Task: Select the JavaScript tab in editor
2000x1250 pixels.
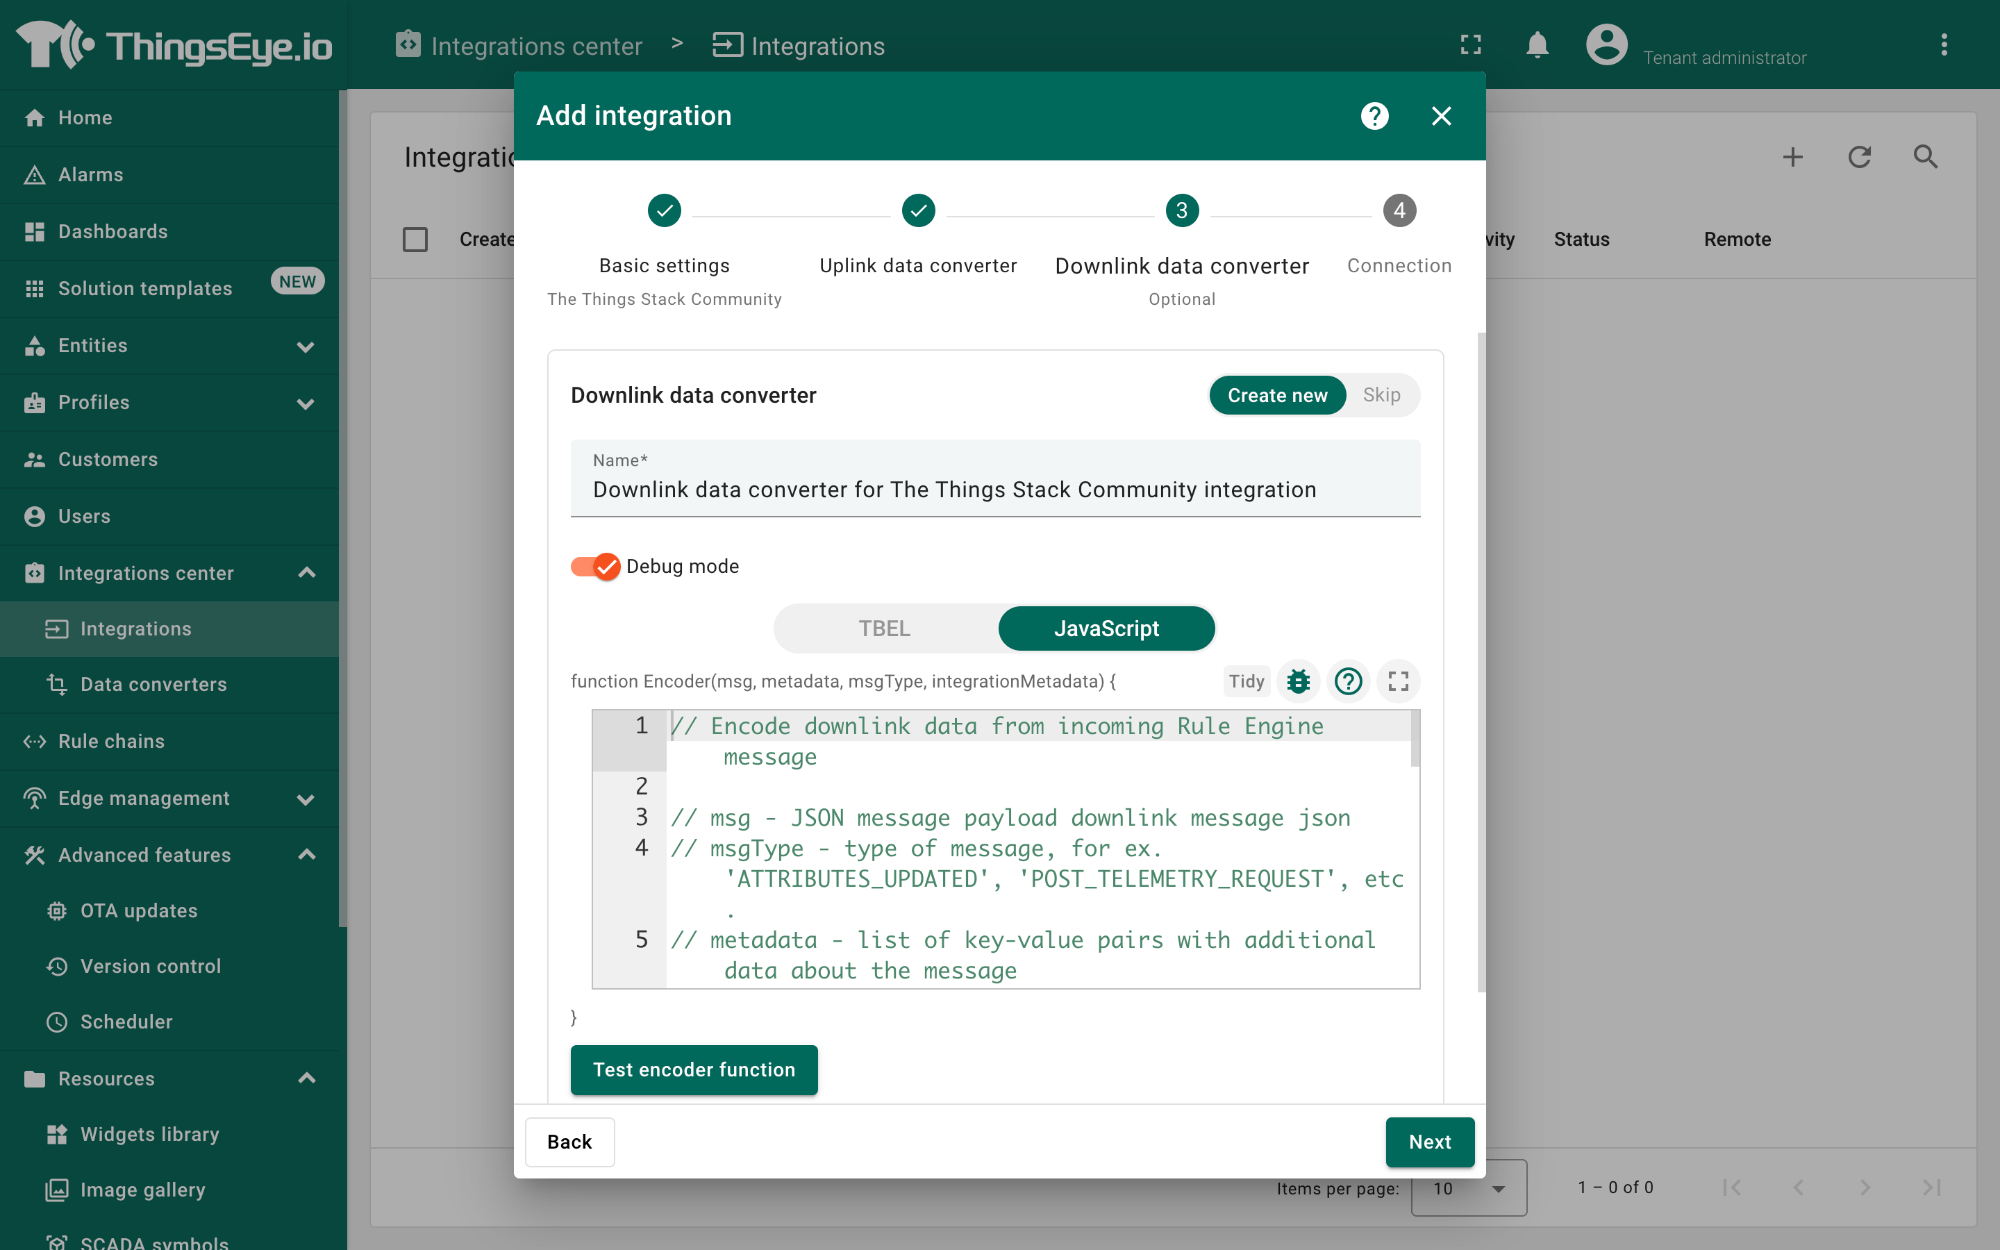Action: coord(1106,628)
